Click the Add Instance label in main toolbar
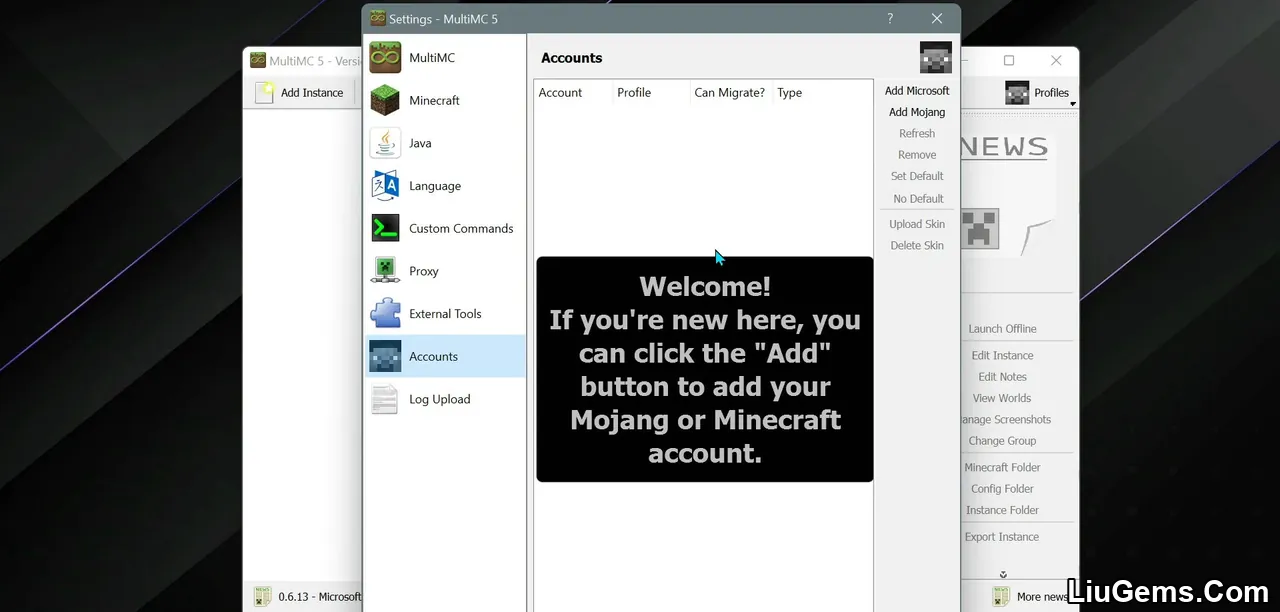This screenshot has width=1280, height=612. [312, 93]
